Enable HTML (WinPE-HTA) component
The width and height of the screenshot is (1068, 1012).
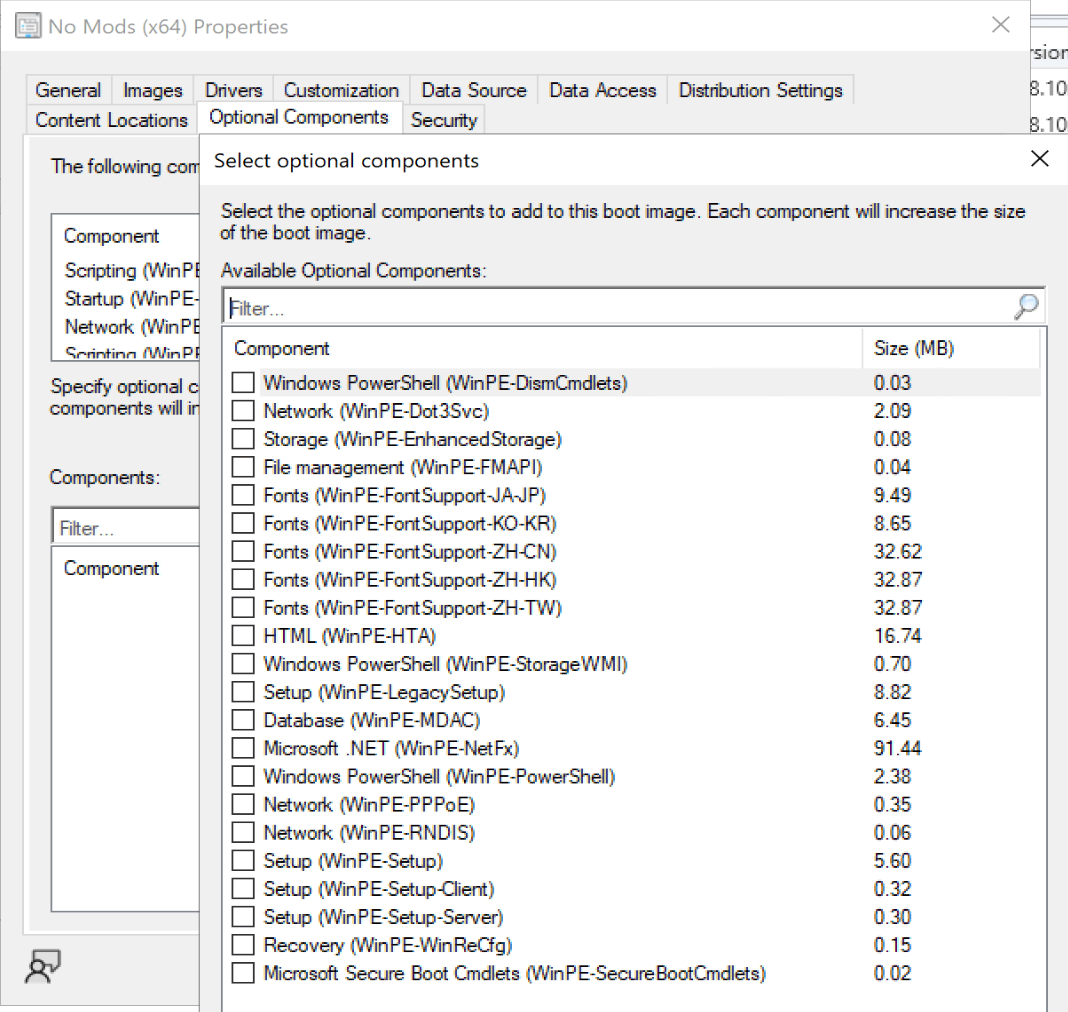point(242,635)
